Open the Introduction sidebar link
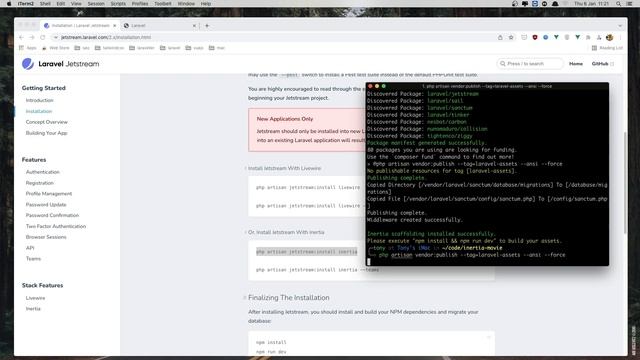Image resolution: width=640 pixels, height=360 pixels. (40, 100)
